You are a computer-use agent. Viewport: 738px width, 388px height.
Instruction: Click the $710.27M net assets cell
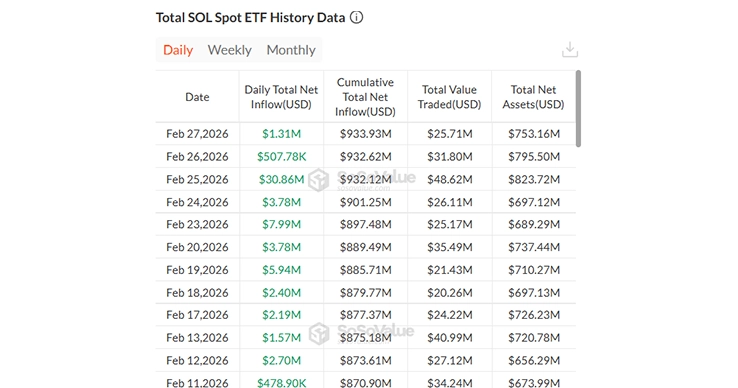click(534, 270)
